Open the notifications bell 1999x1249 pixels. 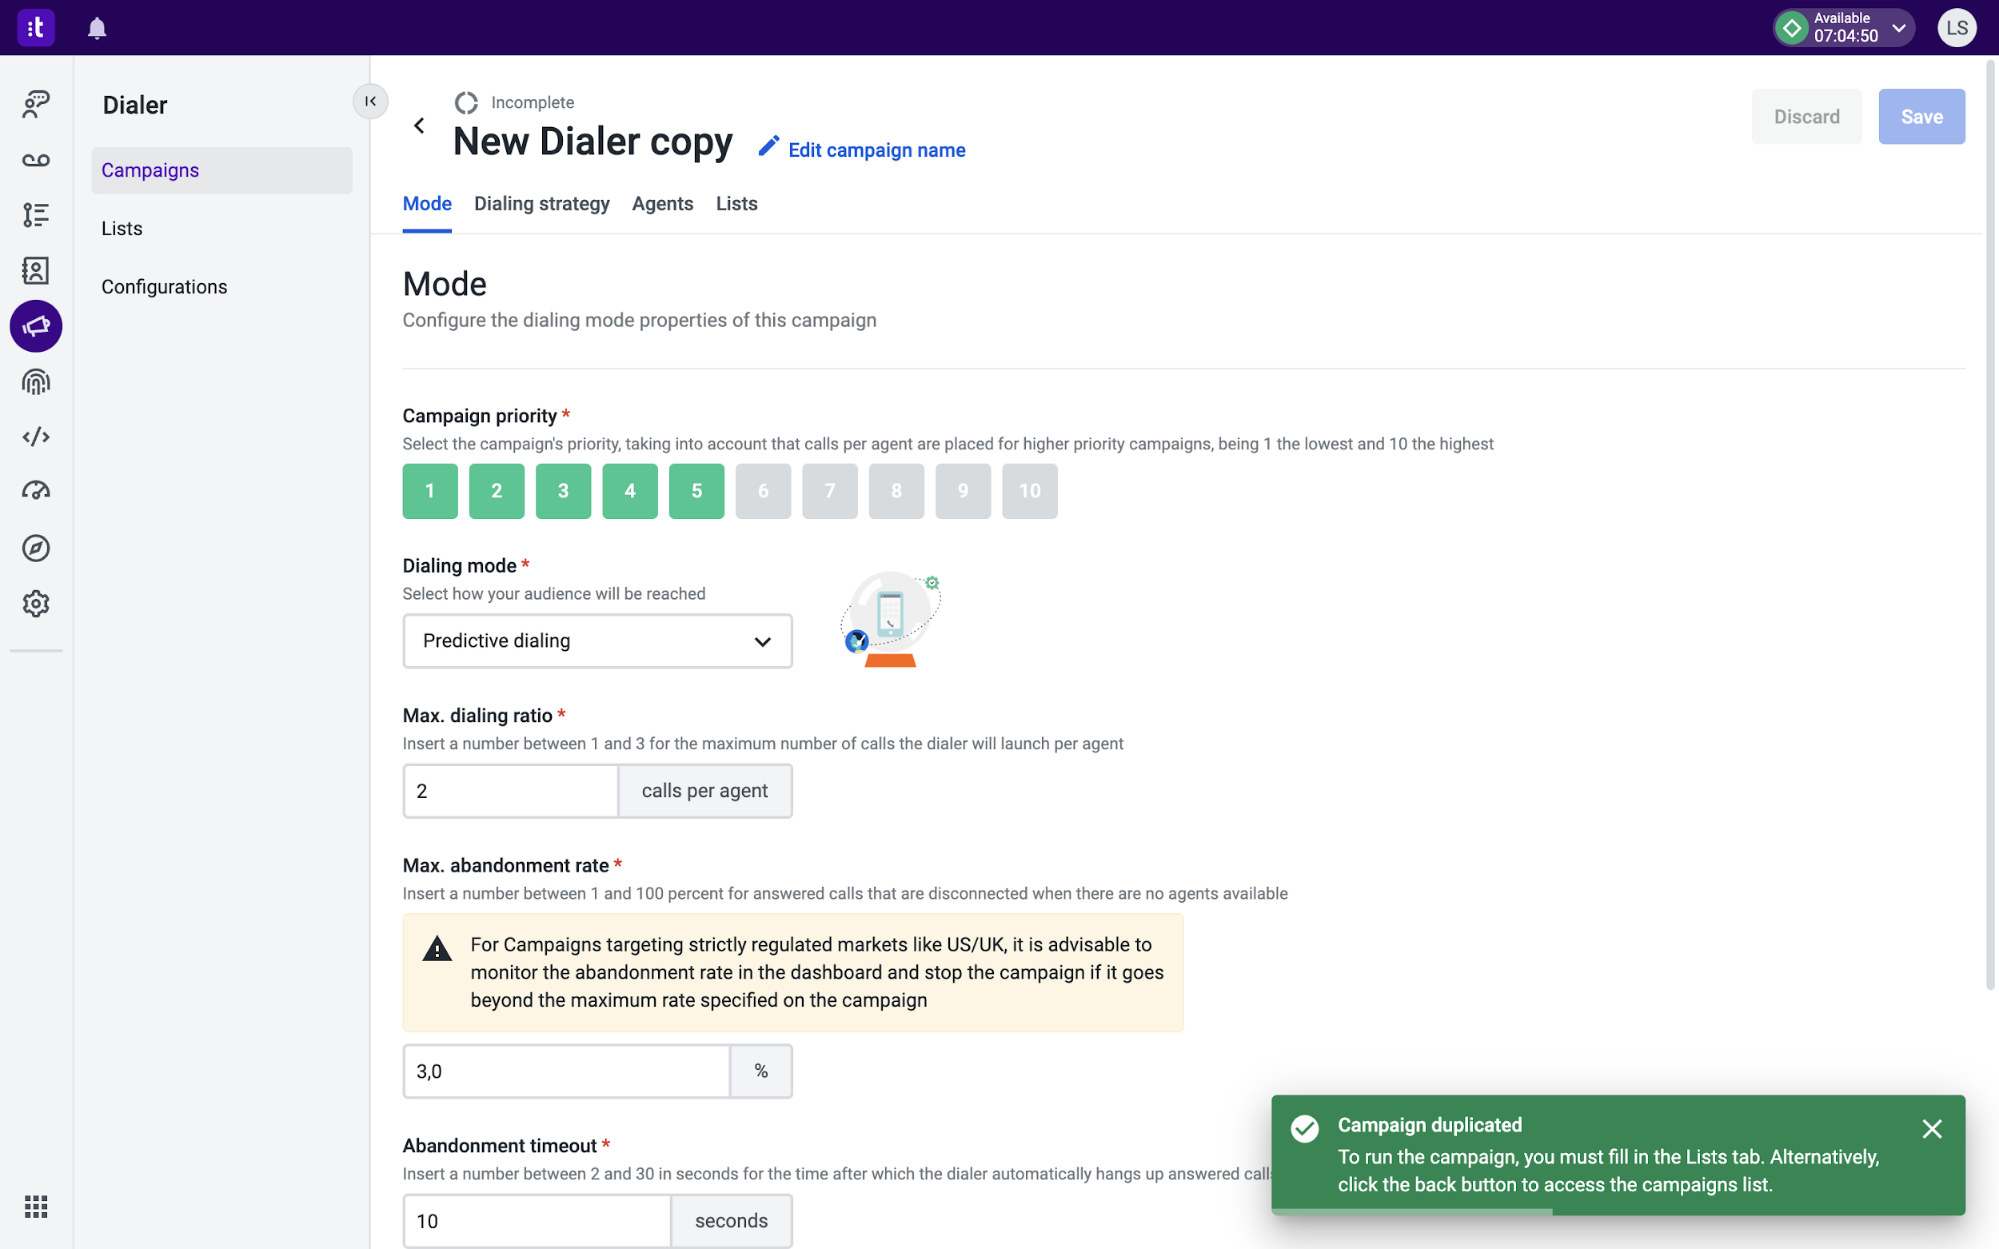pyautogui.click(x=97, y=28)
